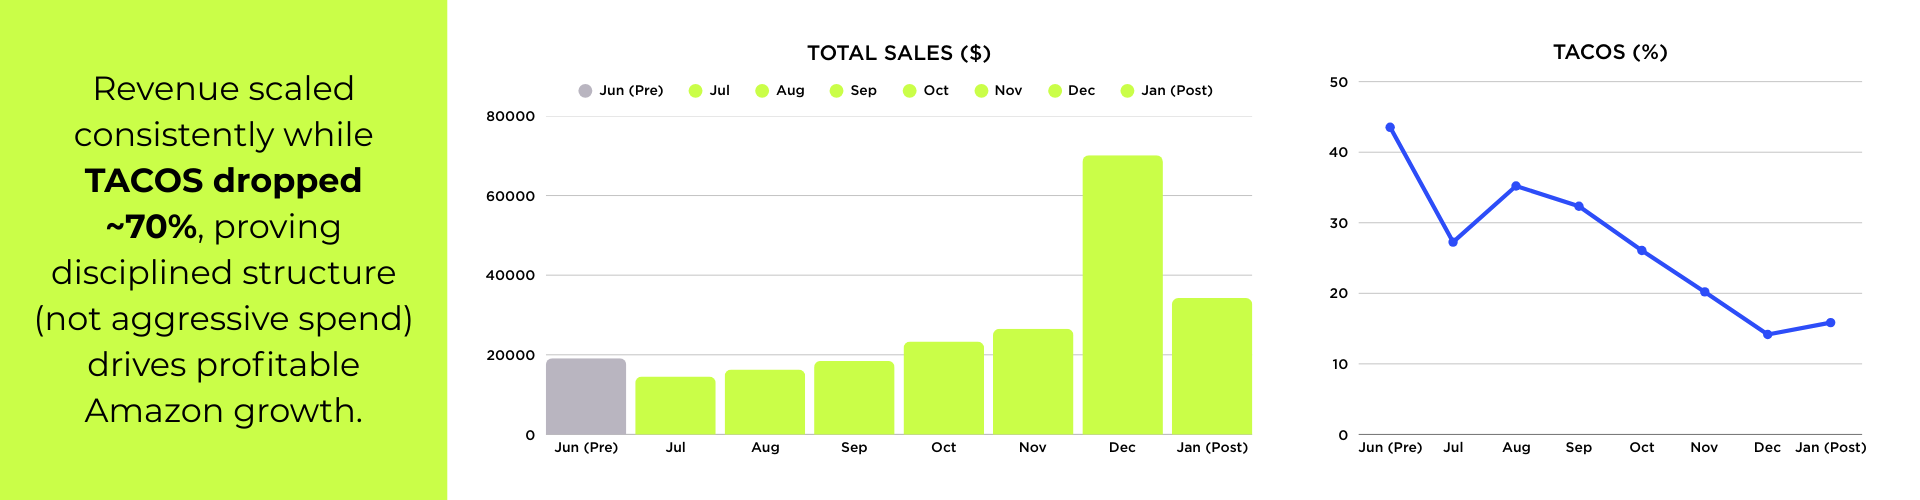Click the Oct sales bar
The image size is (1920, 500).
(x=943, y=388)
